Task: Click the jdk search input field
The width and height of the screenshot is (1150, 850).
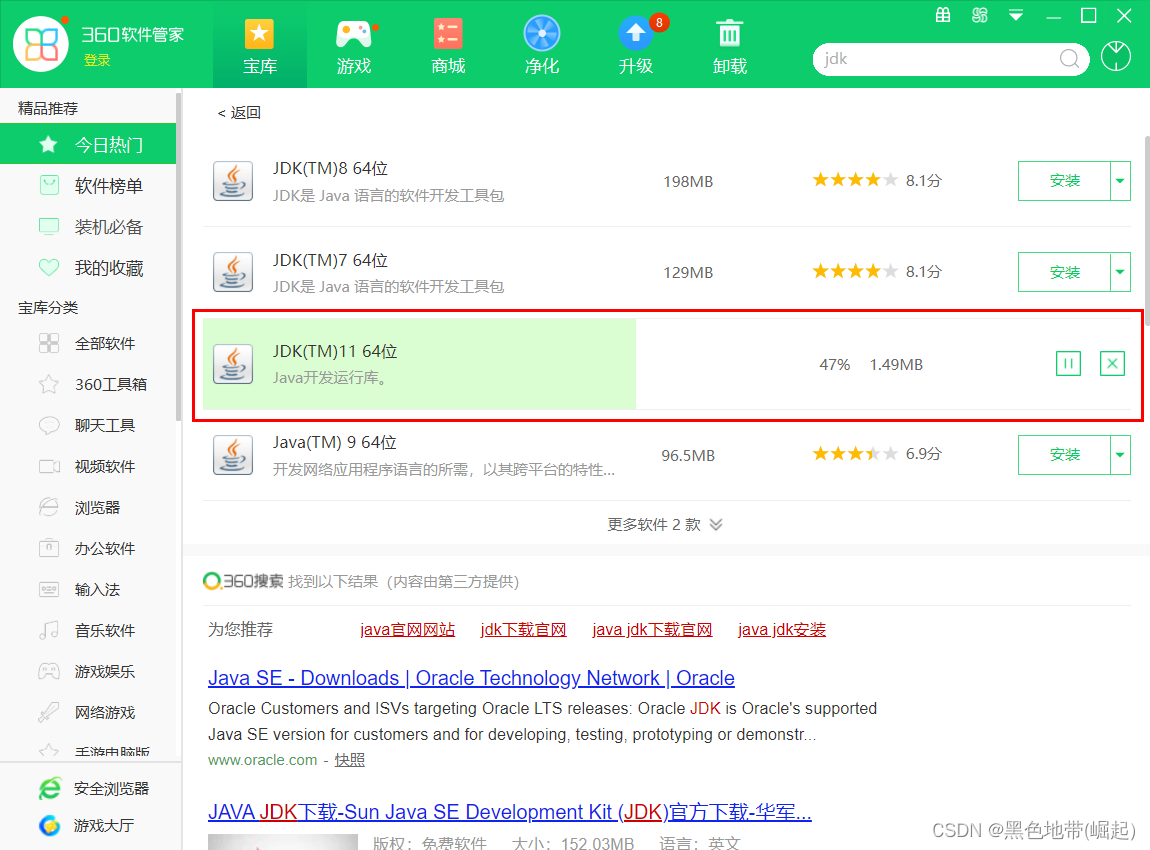Action: pos(935,58)
